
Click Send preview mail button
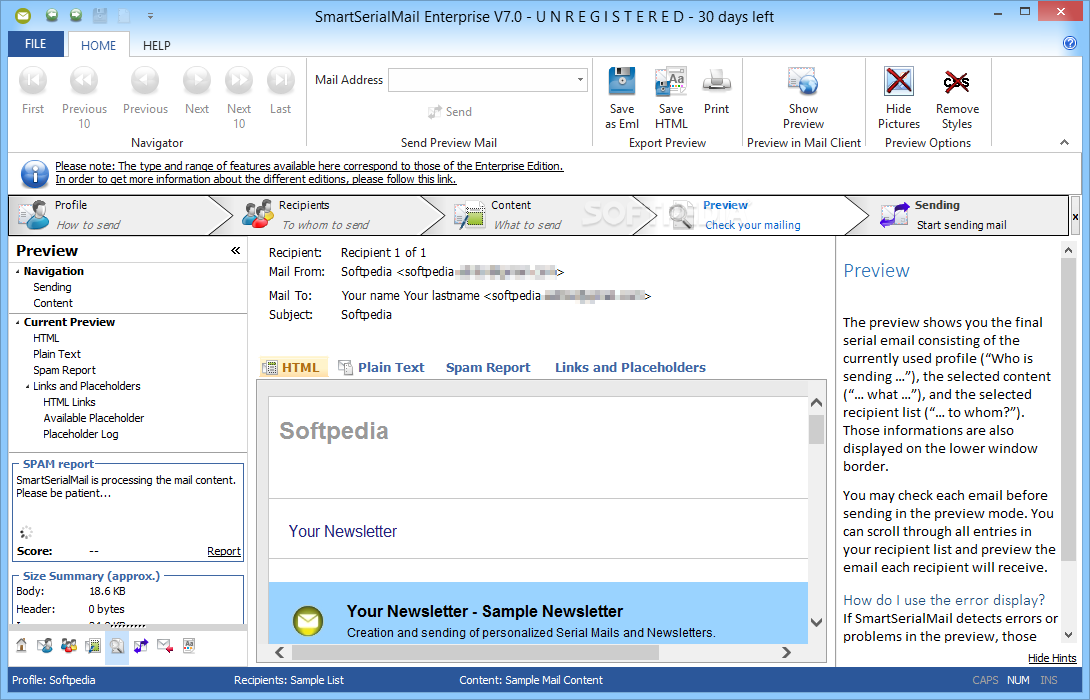pyautogui.click(x=450, y=112)
